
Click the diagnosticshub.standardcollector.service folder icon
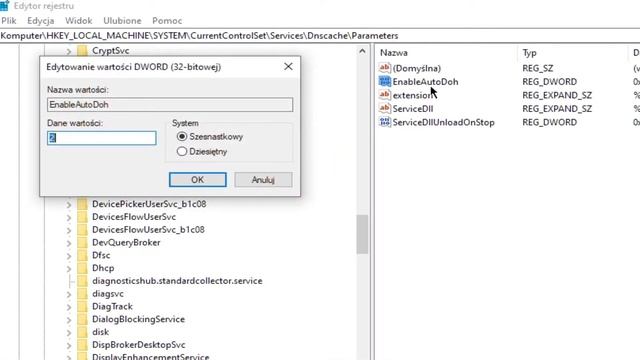click(x=82, y=281)
